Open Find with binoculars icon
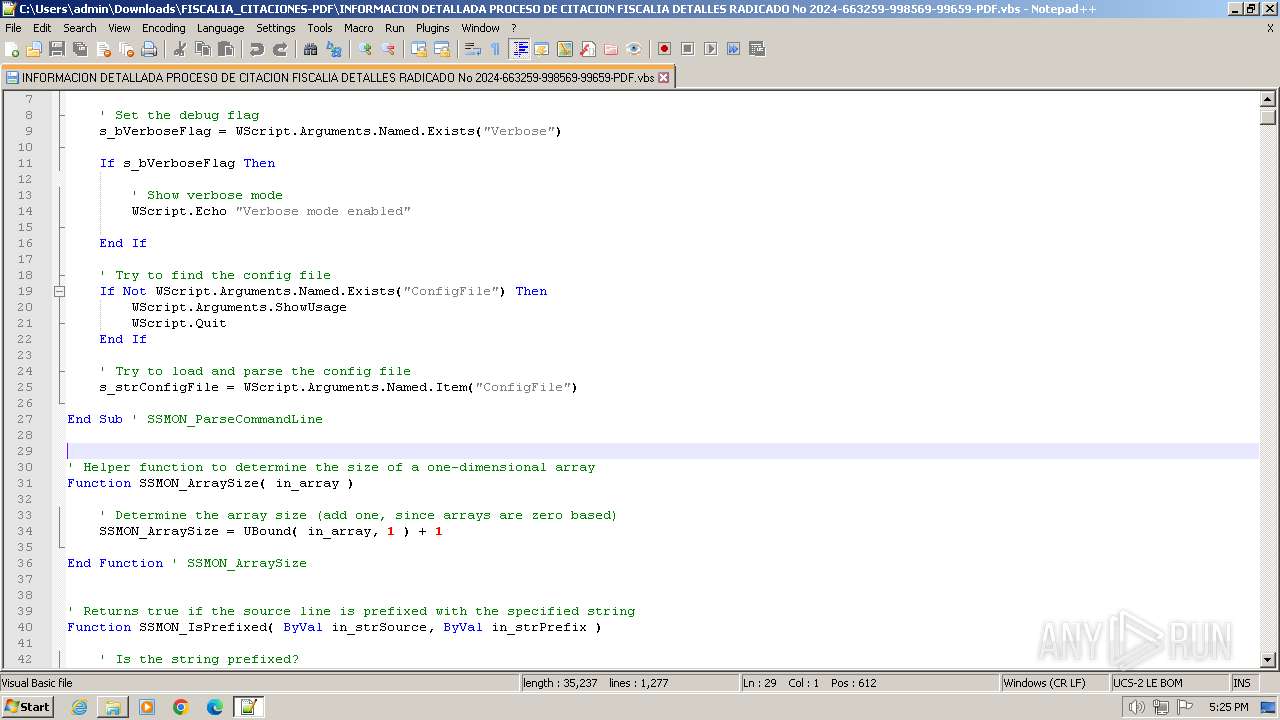The image size is (1280, 720). tap(311, 49)
